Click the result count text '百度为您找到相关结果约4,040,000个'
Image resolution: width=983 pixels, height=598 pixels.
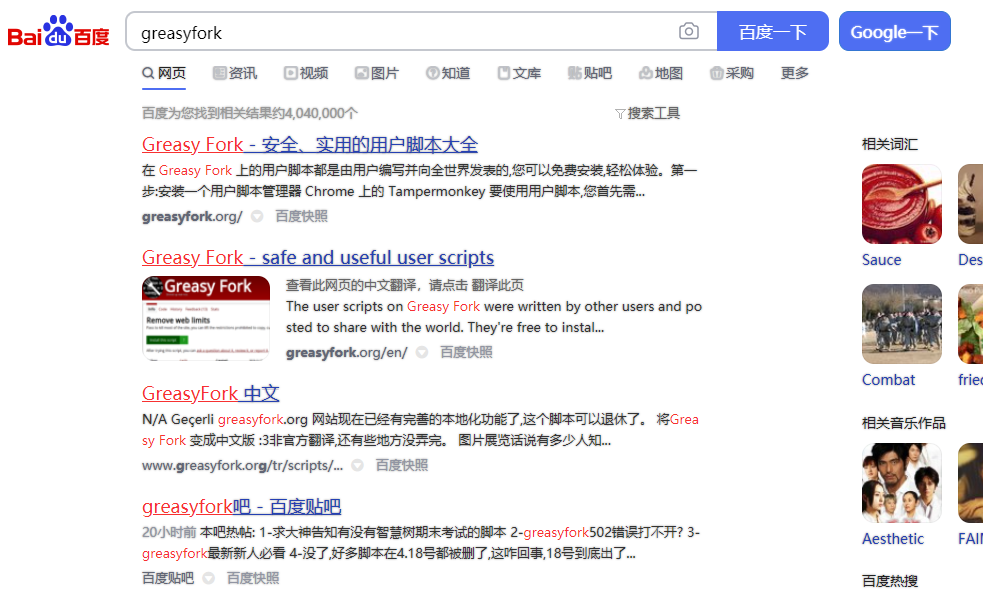coord(250,113)
